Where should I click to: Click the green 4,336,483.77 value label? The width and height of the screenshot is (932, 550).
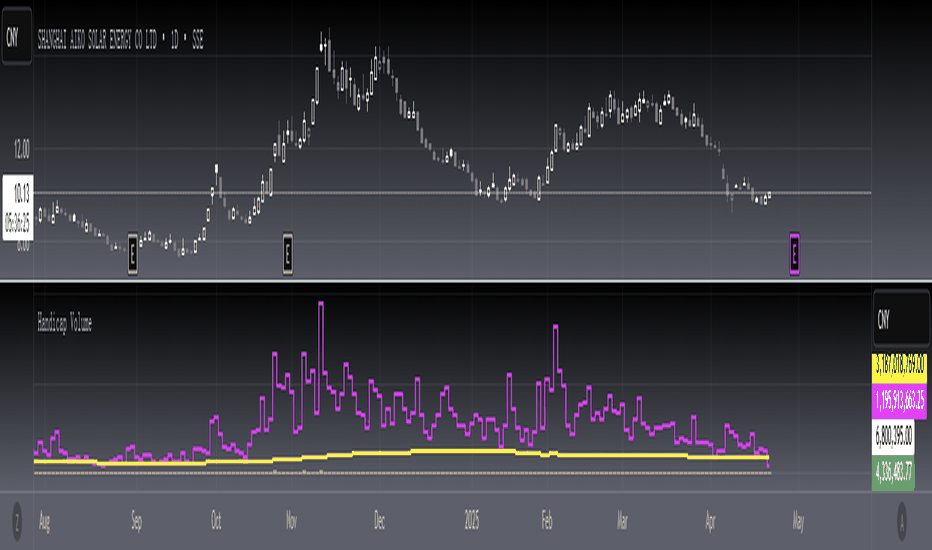893,473
